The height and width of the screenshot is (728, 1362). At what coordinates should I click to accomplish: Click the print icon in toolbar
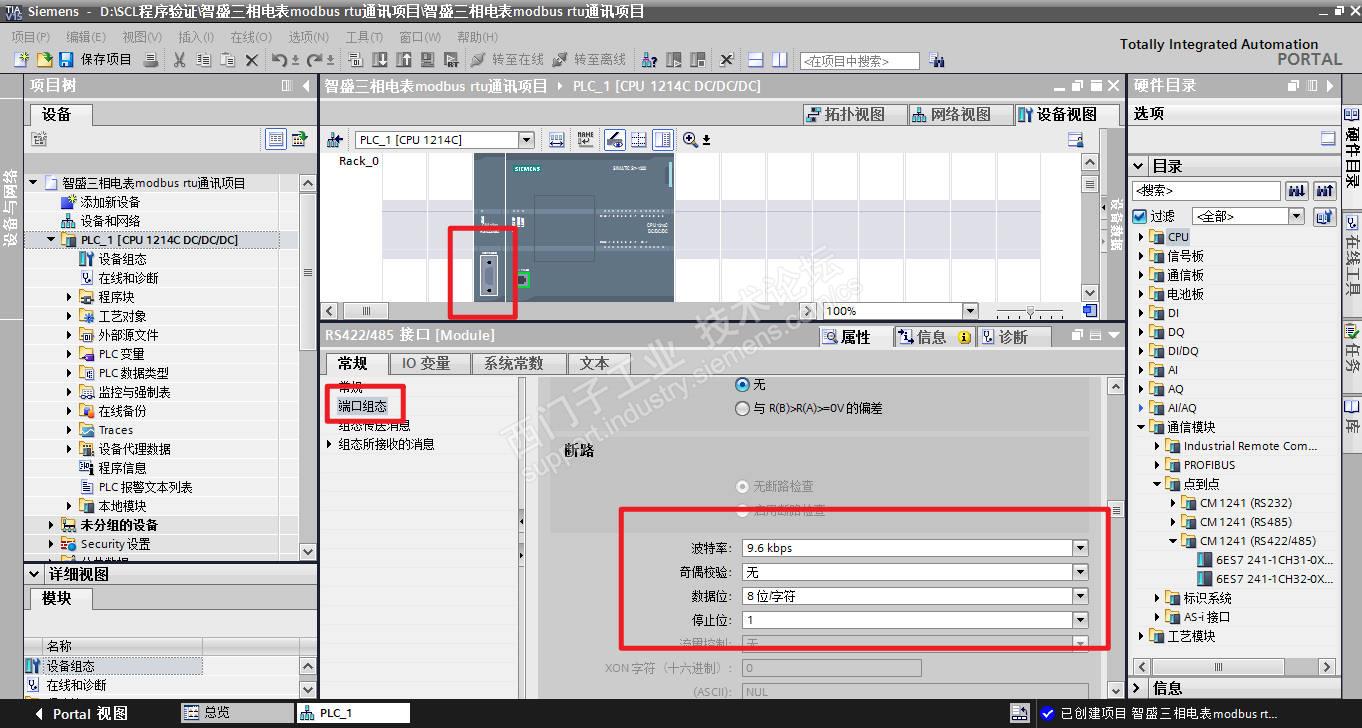pos(151,60)
